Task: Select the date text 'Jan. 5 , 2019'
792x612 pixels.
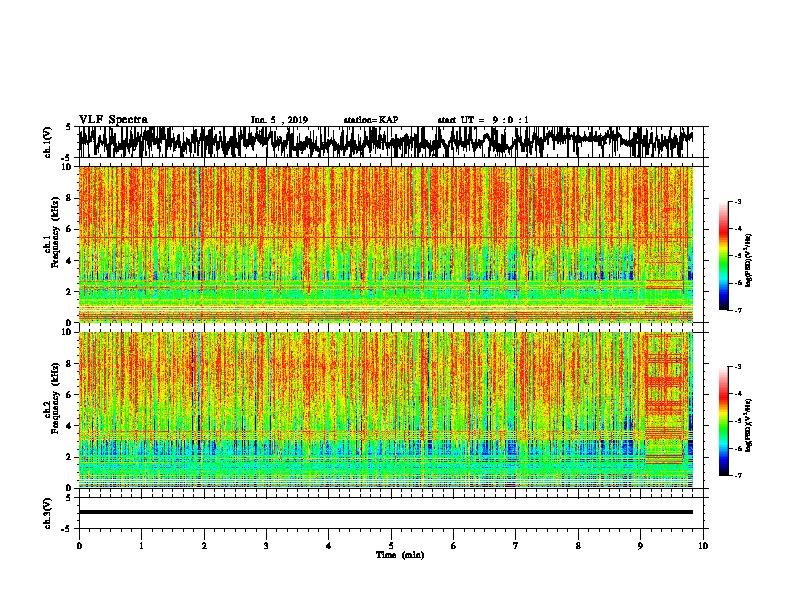Action: 279,120
